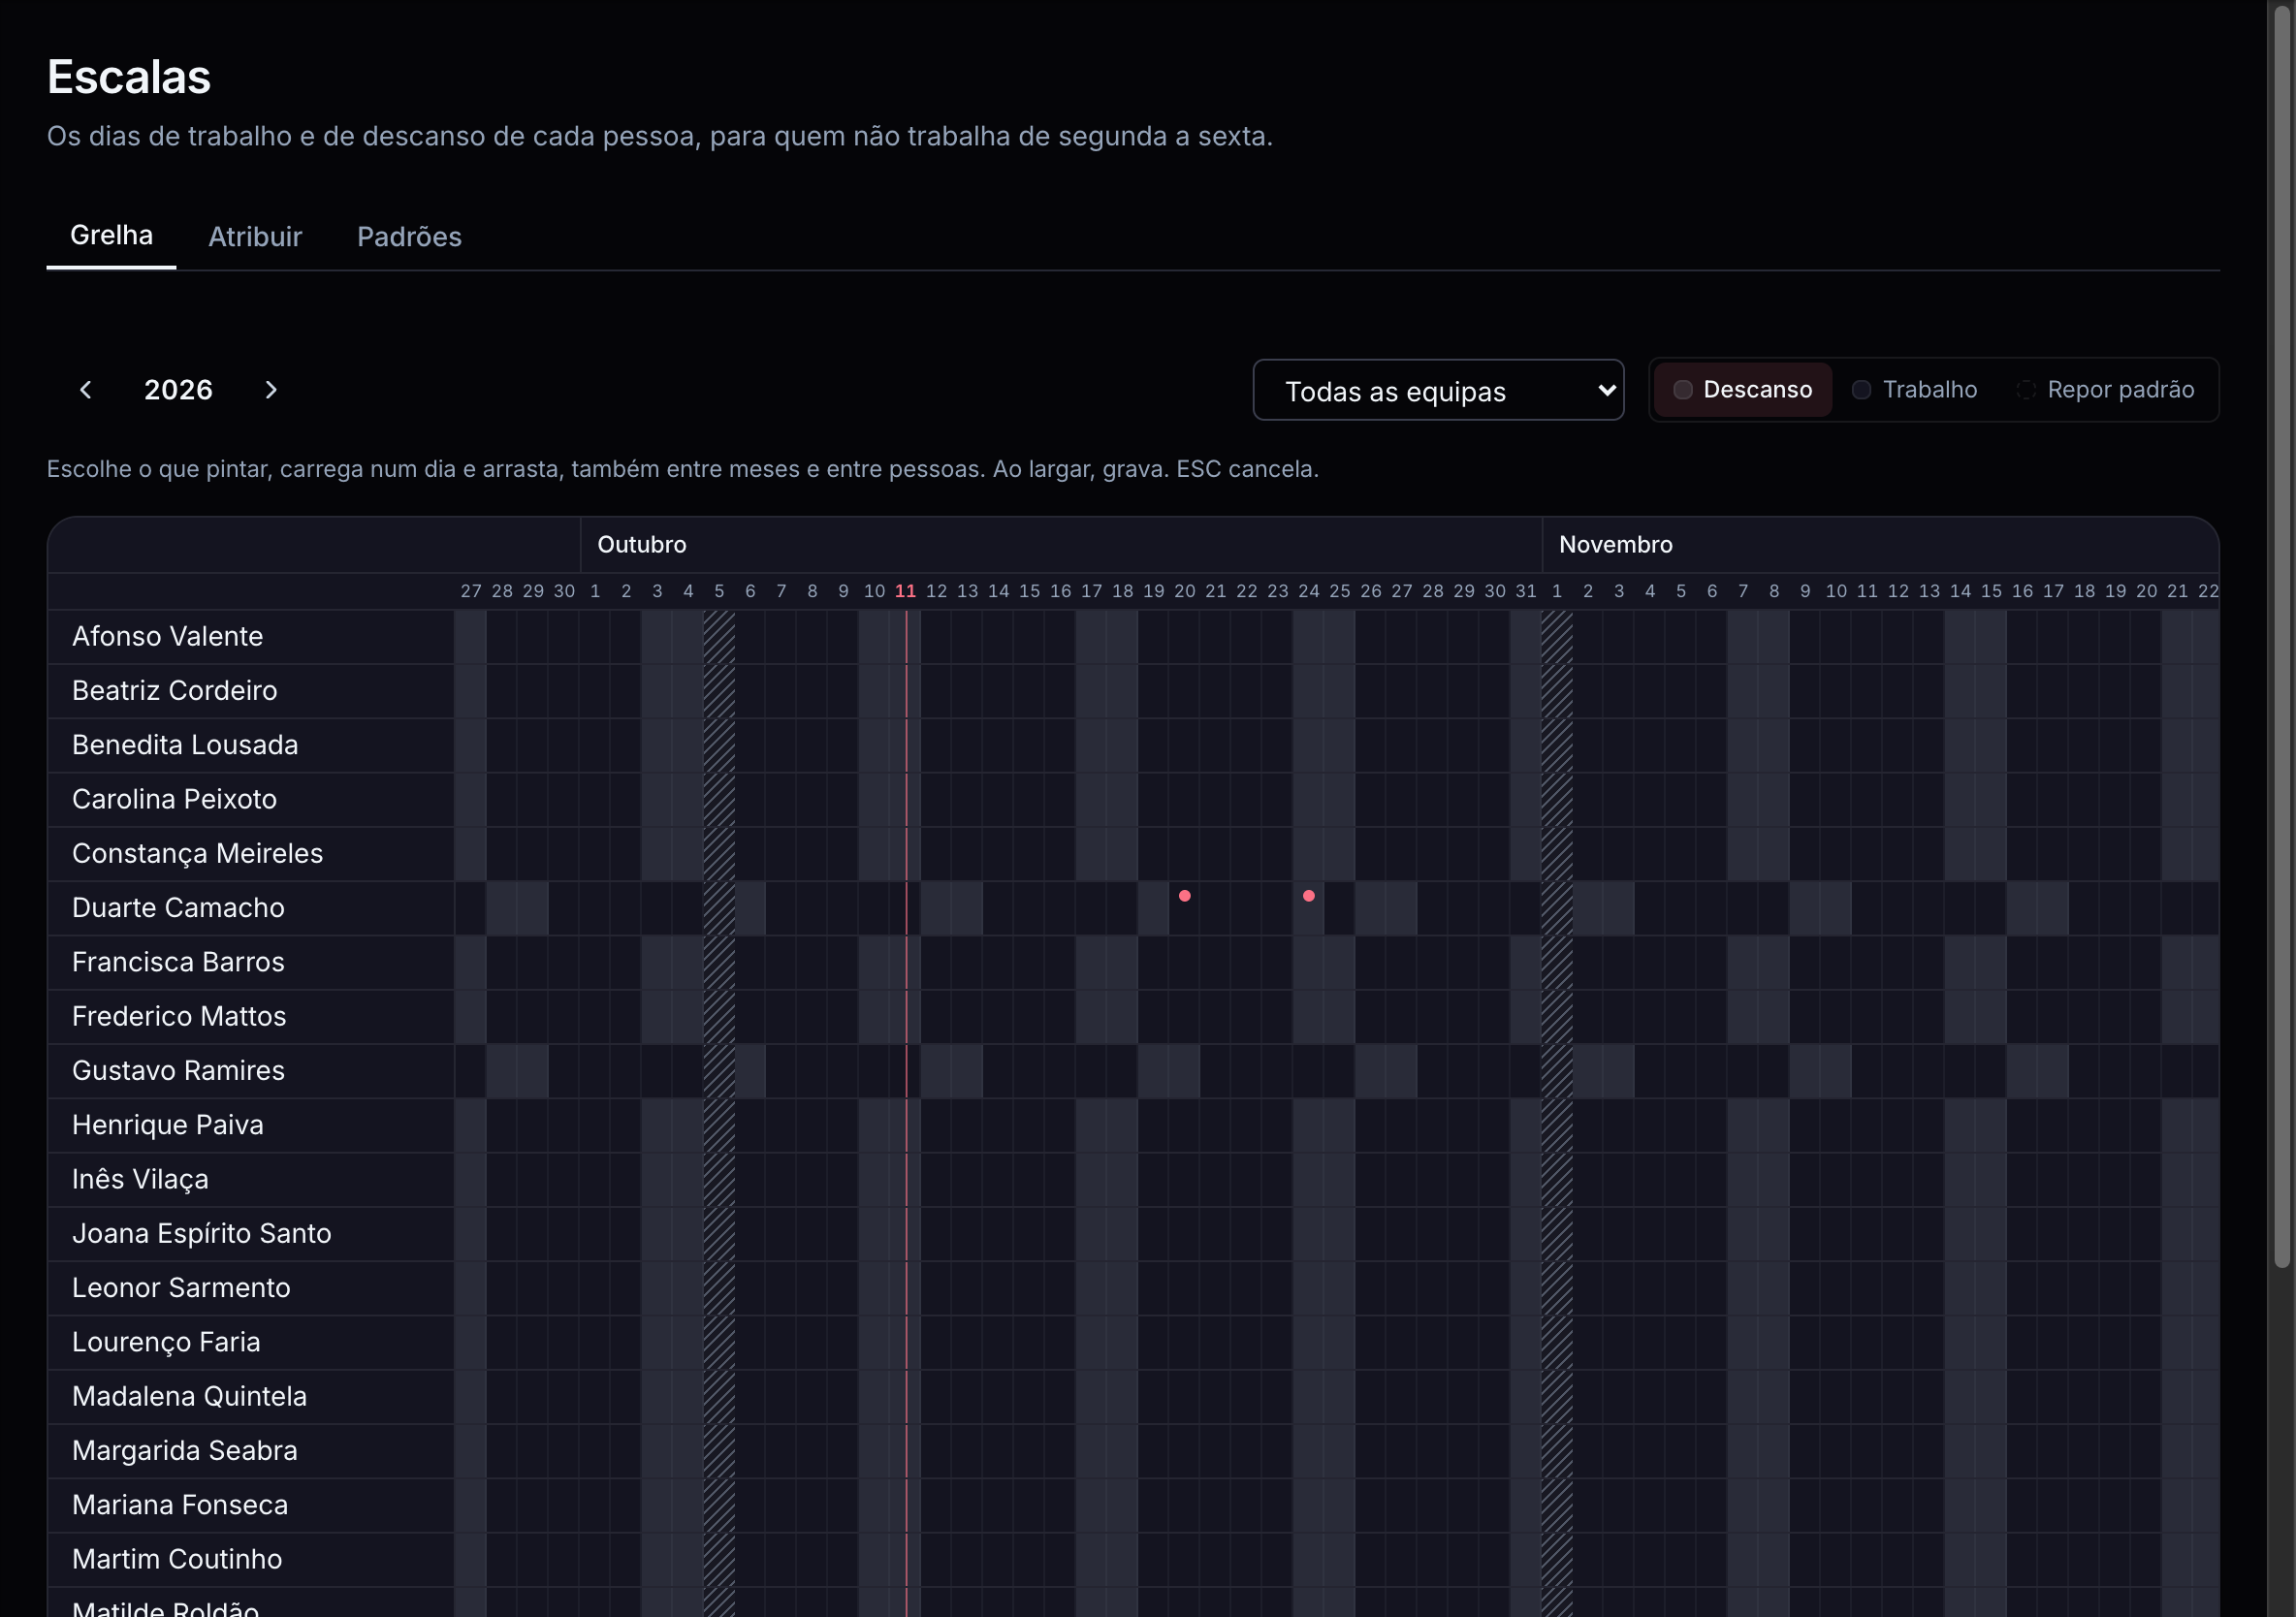The height and width of the screenshot is (1617, 2296).
Task: Select the Joana Espírito Santo row name
Action: 202,1234
